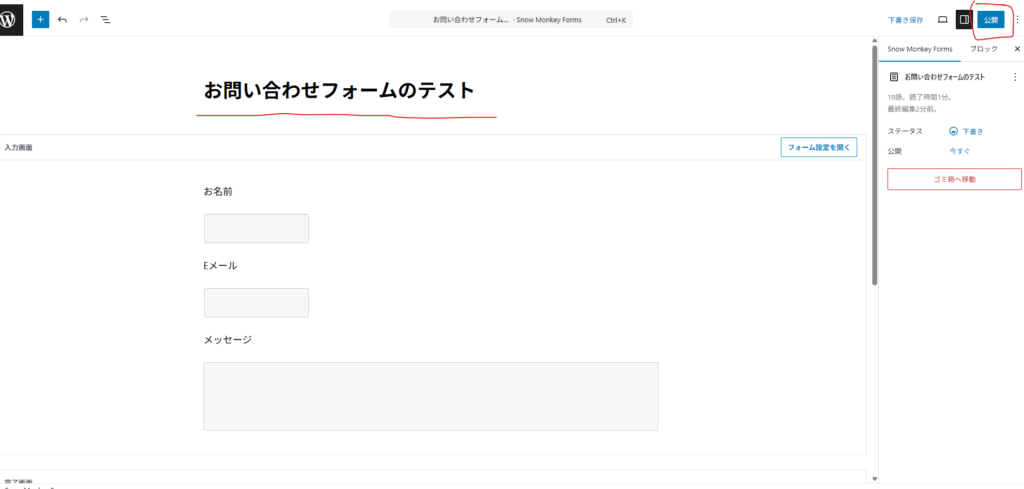1024x489 pixels.
Task: Click the sidebar title お問い合わせフォームのテスト
Action: tap(945, 77)
